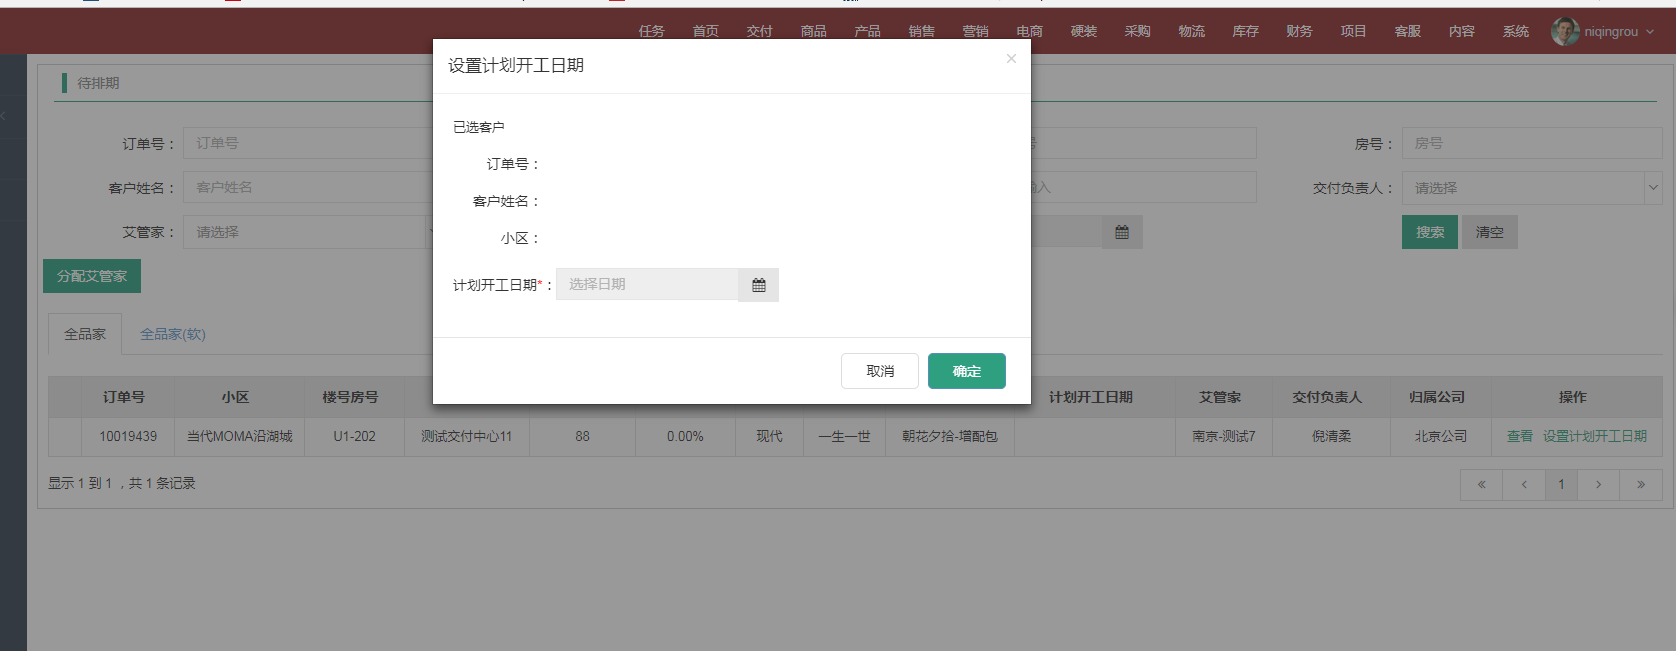
Task: Expand the 交付负责人 dropdown
Action: point(1653,188)
